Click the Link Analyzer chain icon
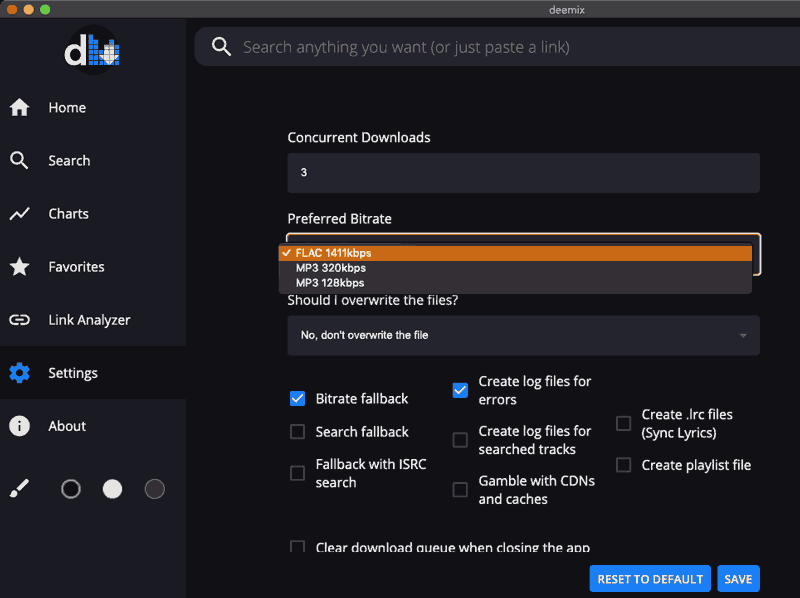The image size is (800, 598). point(19,320)
